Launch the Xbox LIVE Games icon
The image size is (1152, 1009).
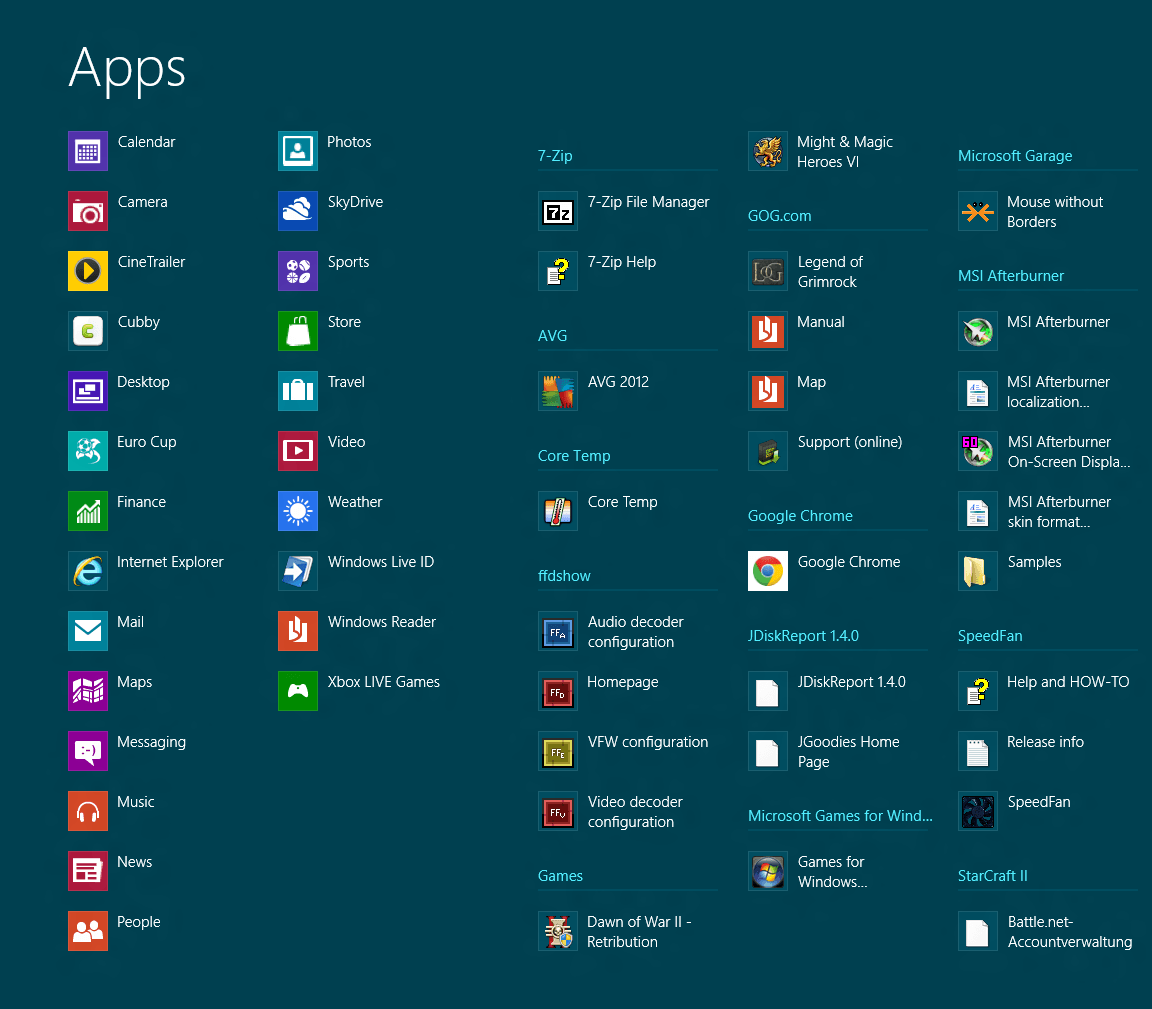click(x=298, y=691)
